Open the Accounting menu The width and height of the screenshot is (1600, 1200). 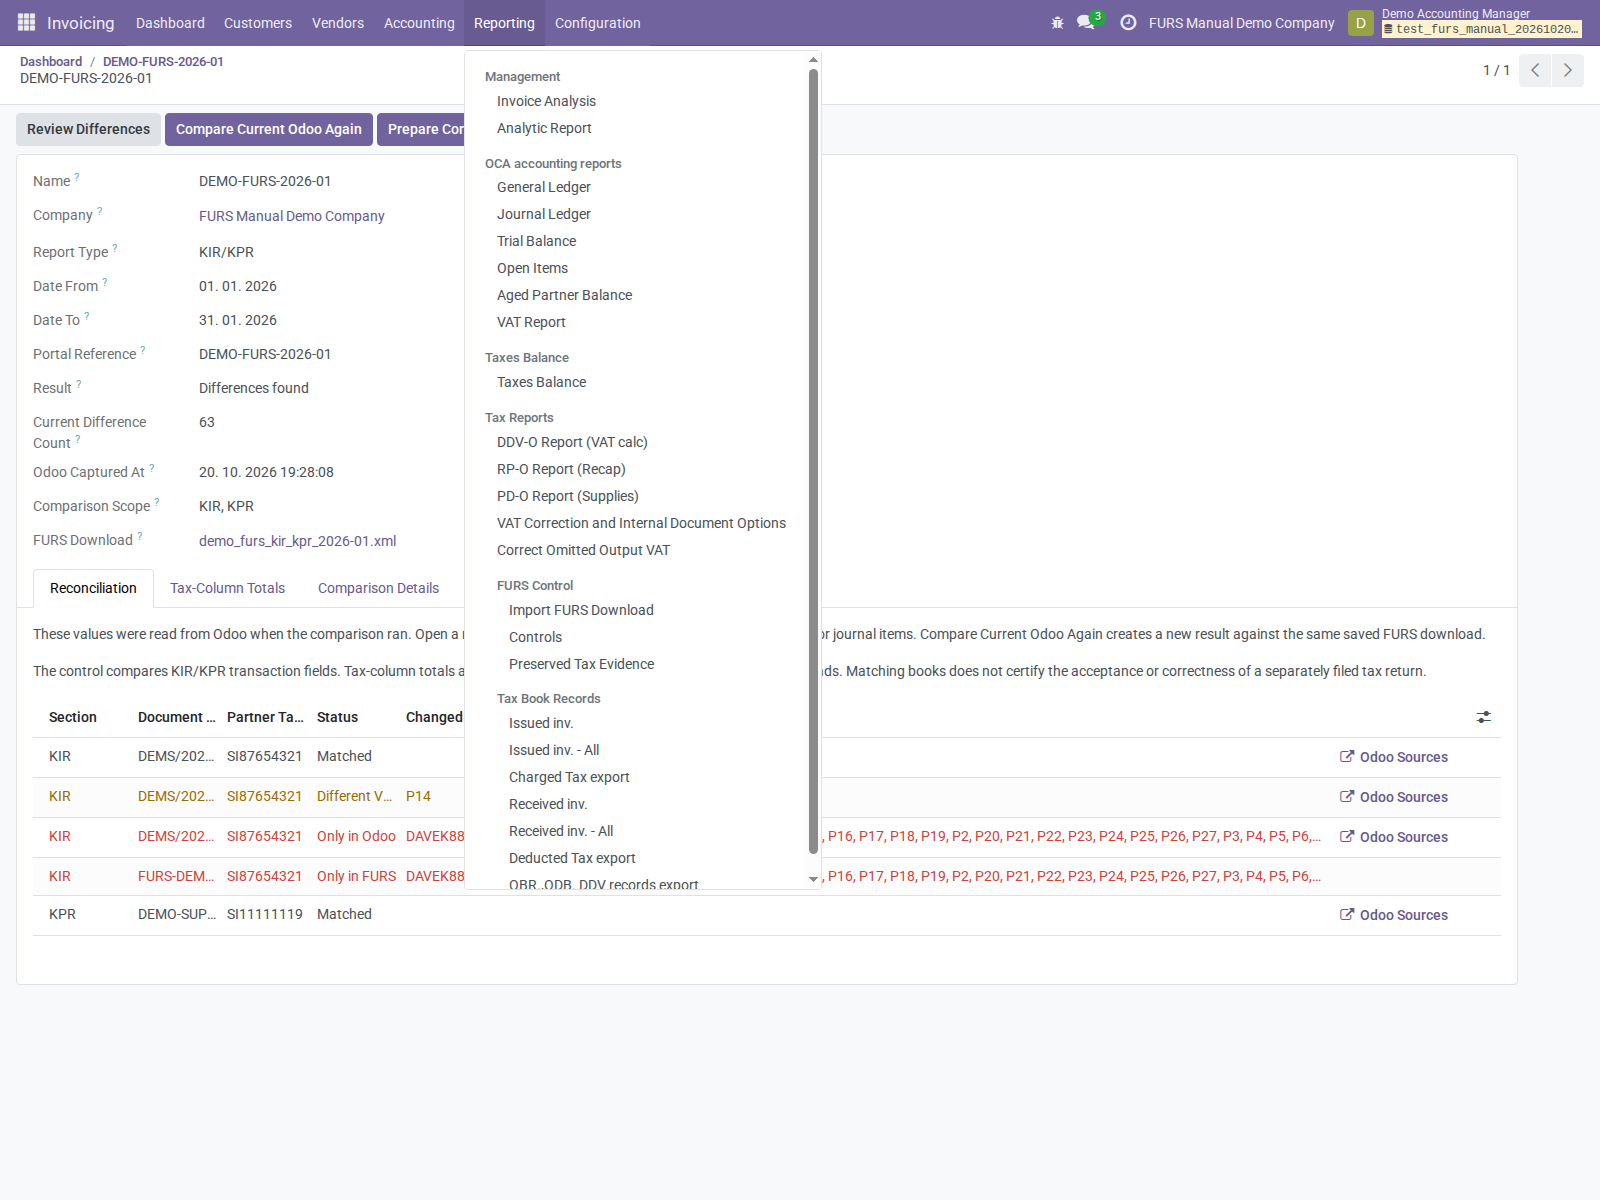pos(419,23)
